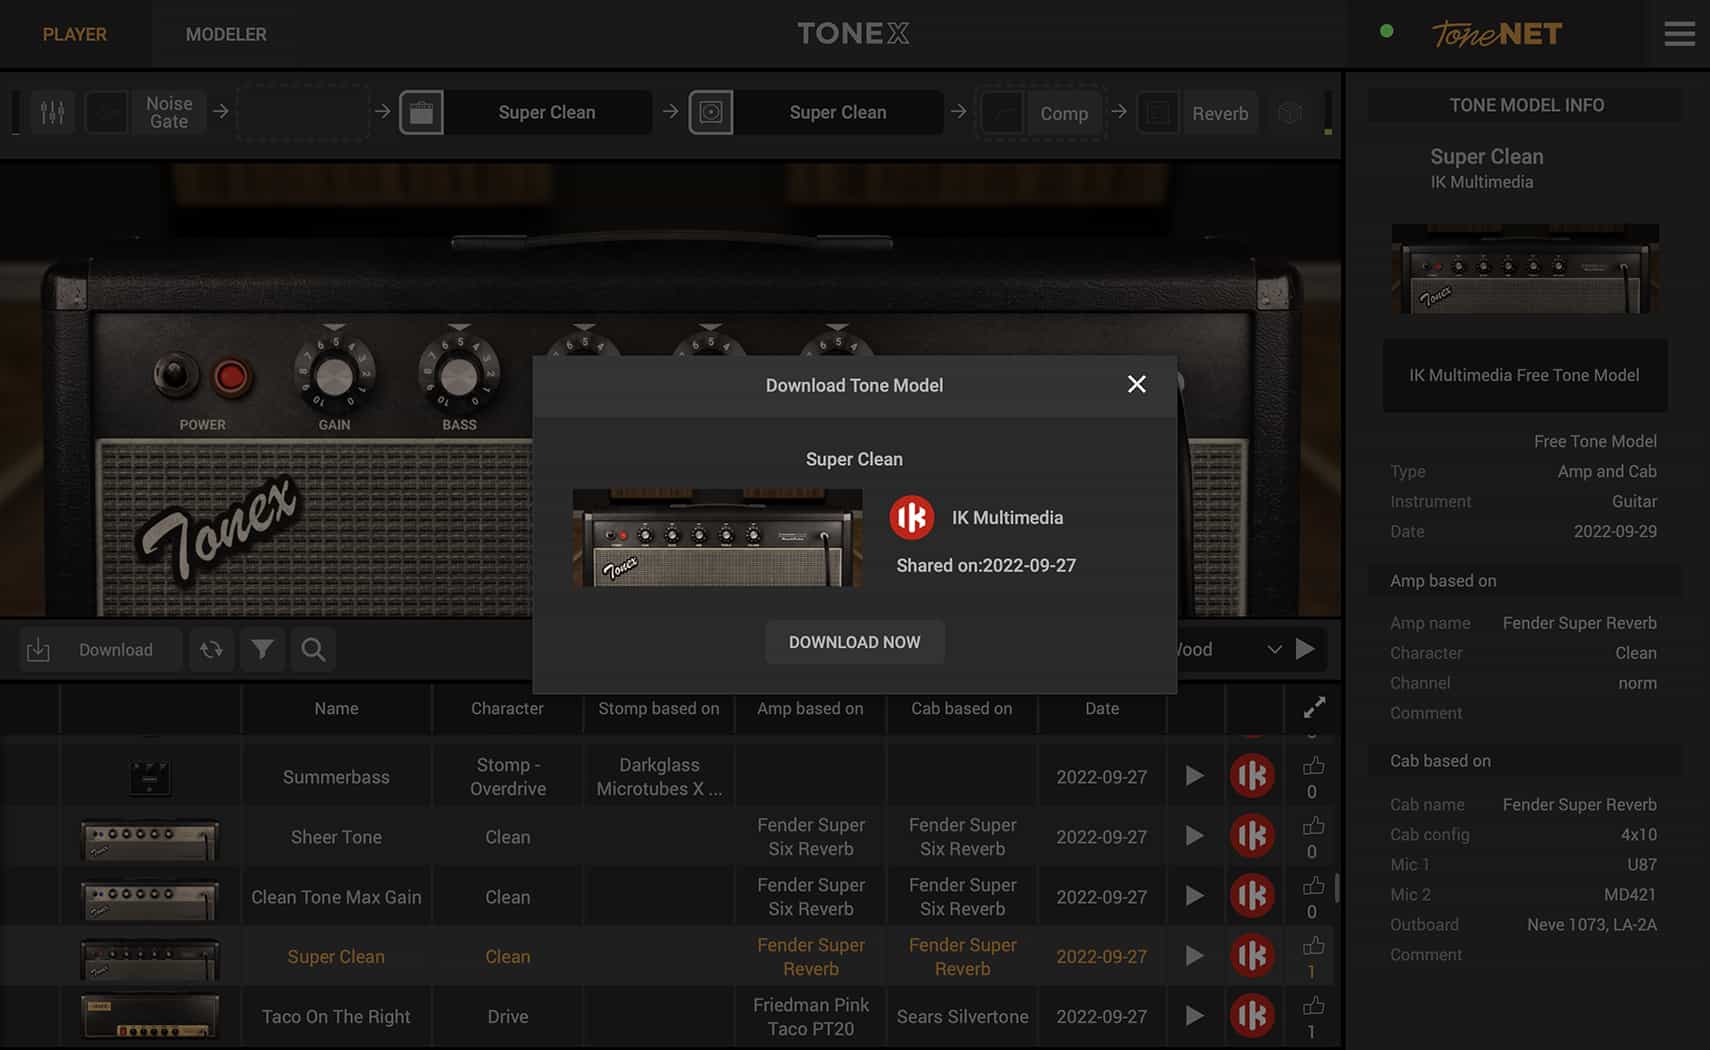The height and width of the screenshot is (1050, 1710).
Task: Toggle the Noise Gate block icon
Action: [107, 112]
